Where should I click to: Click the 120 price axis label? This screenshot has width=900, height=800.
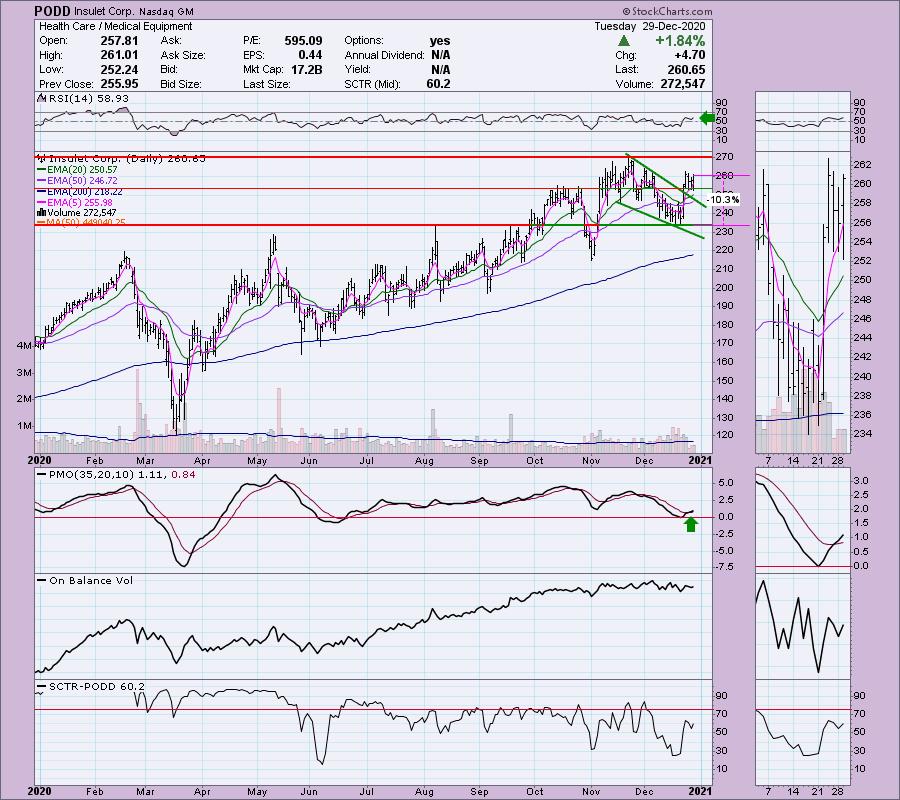coord(724,434)
